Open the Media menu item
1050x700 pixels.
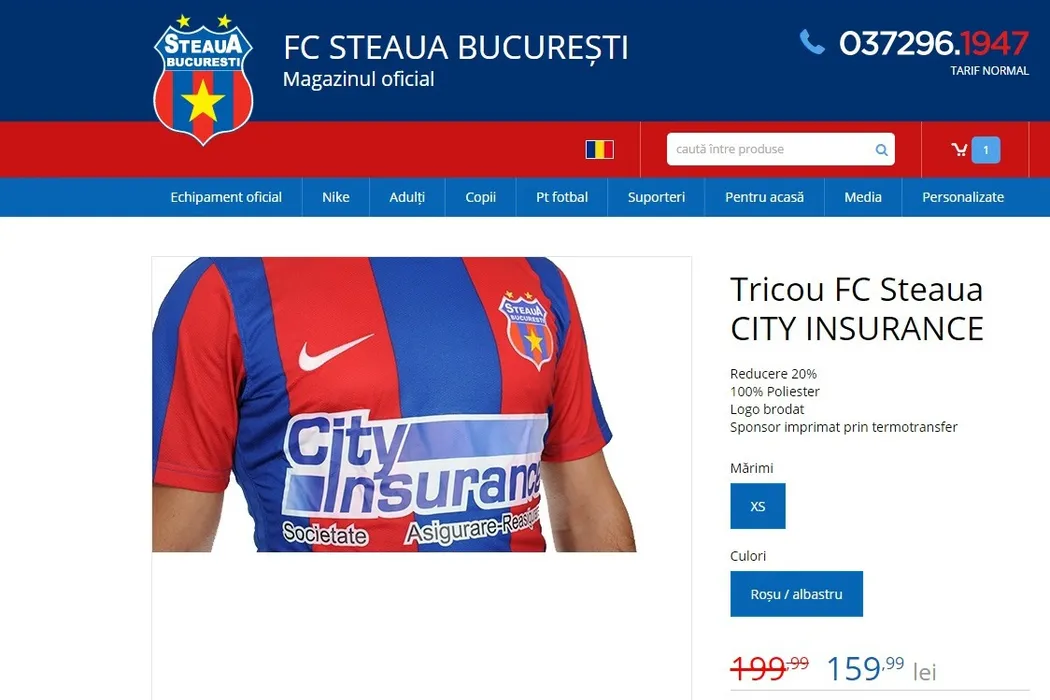click(862, 197)
